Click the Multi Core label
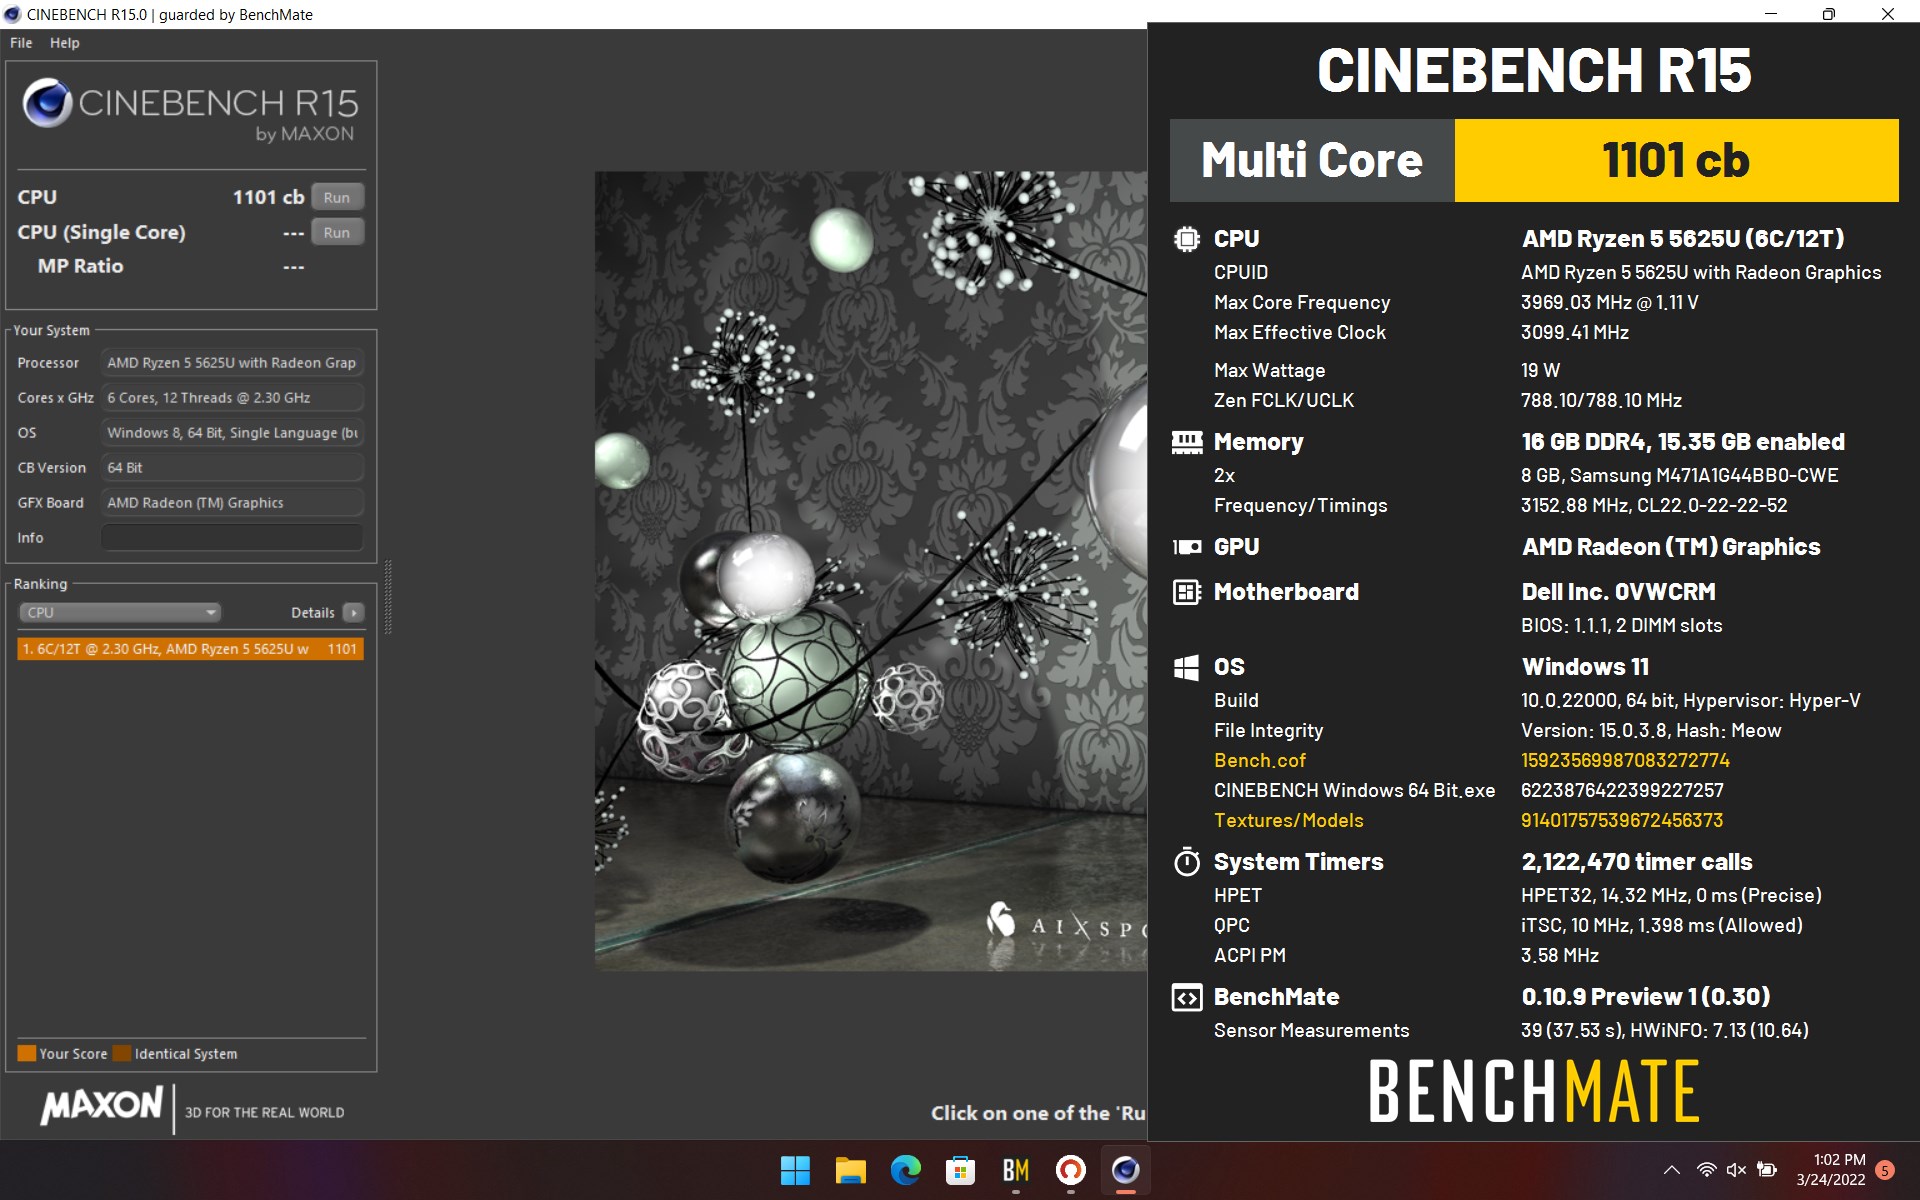This screenshot has width=1920, height=1200. click(1311, 160)
